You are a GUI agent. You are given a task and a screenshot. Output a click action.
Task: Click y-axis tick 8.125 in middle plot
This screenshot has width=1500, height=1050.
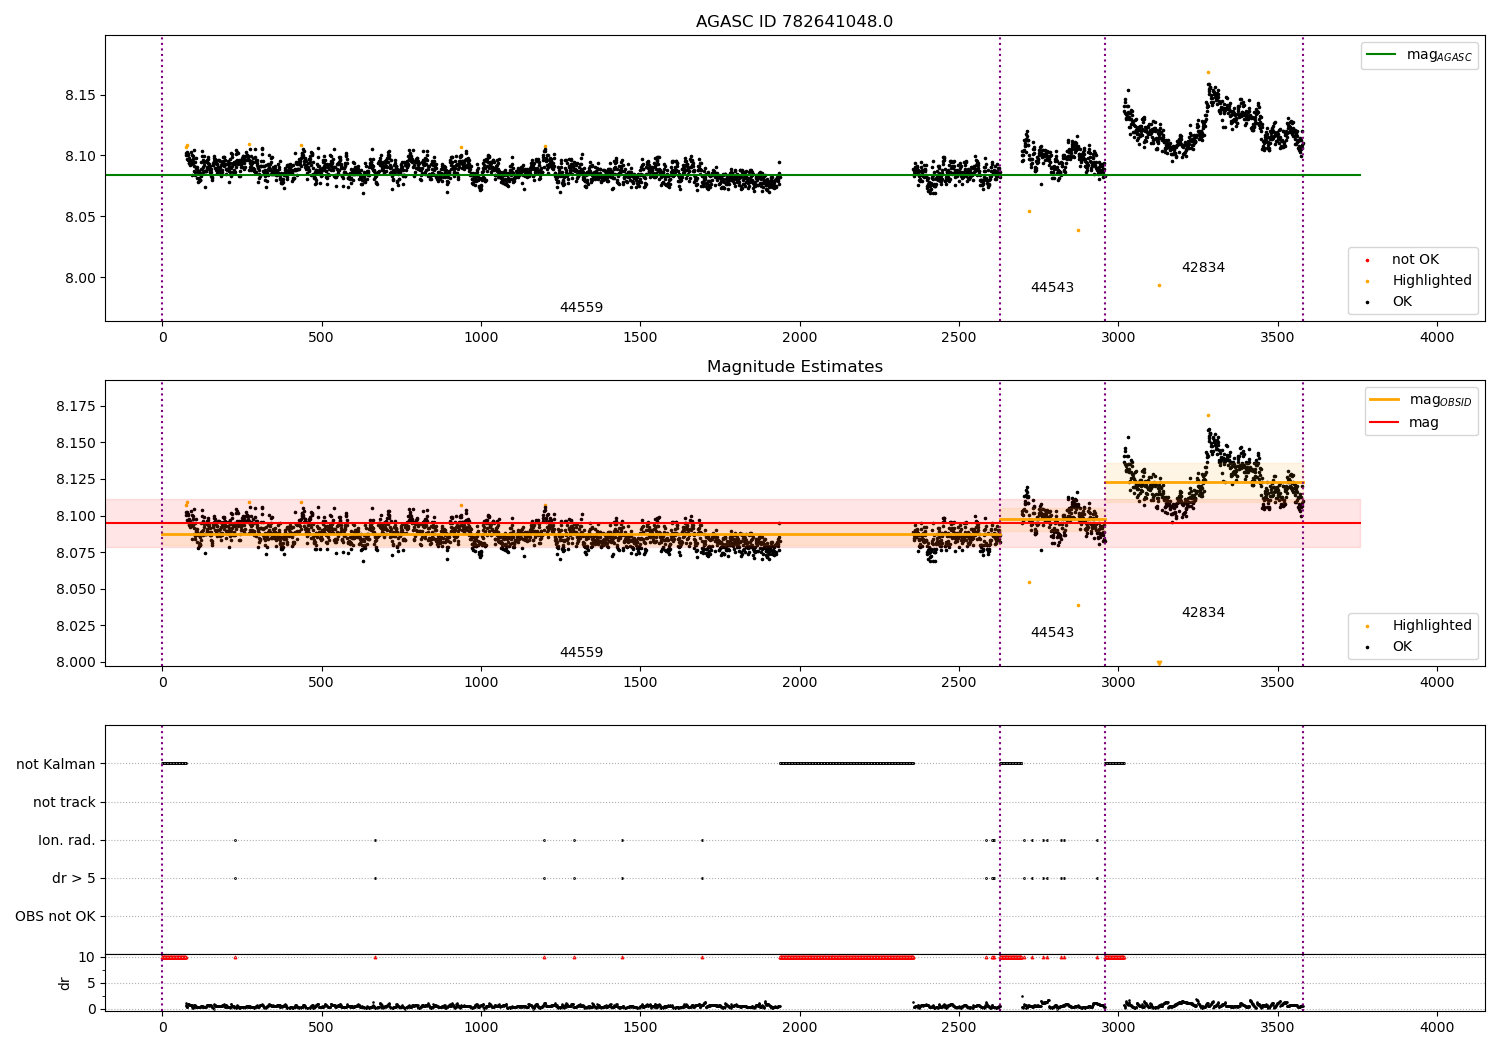76,480
